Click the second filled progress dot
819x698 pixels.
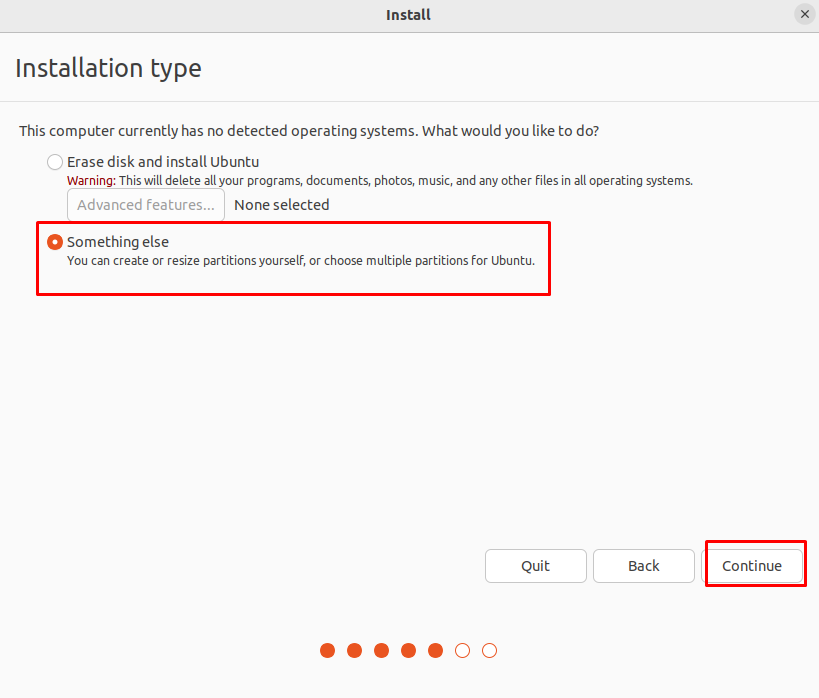355,651
